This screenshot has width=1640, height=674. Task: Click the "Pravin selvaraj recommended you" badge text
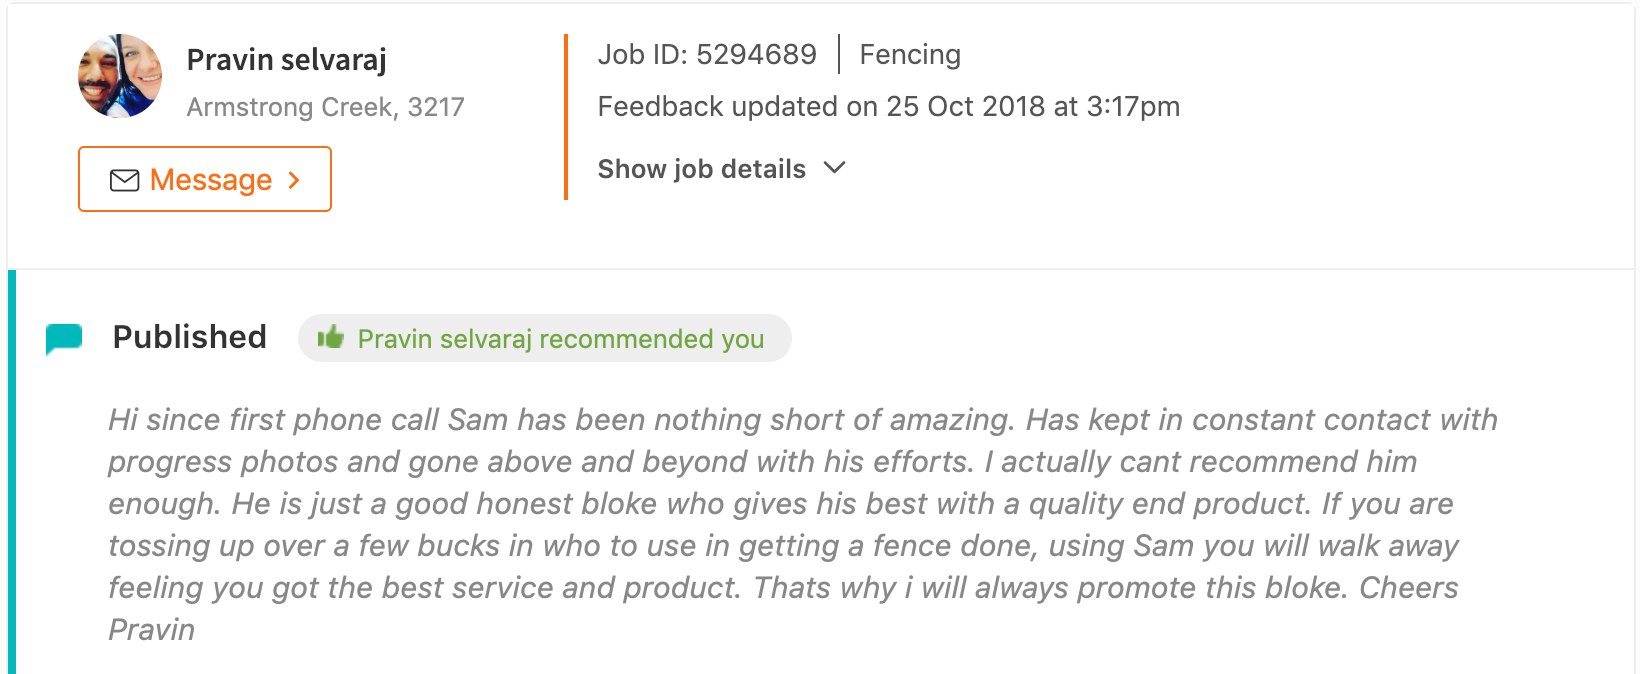560,339
